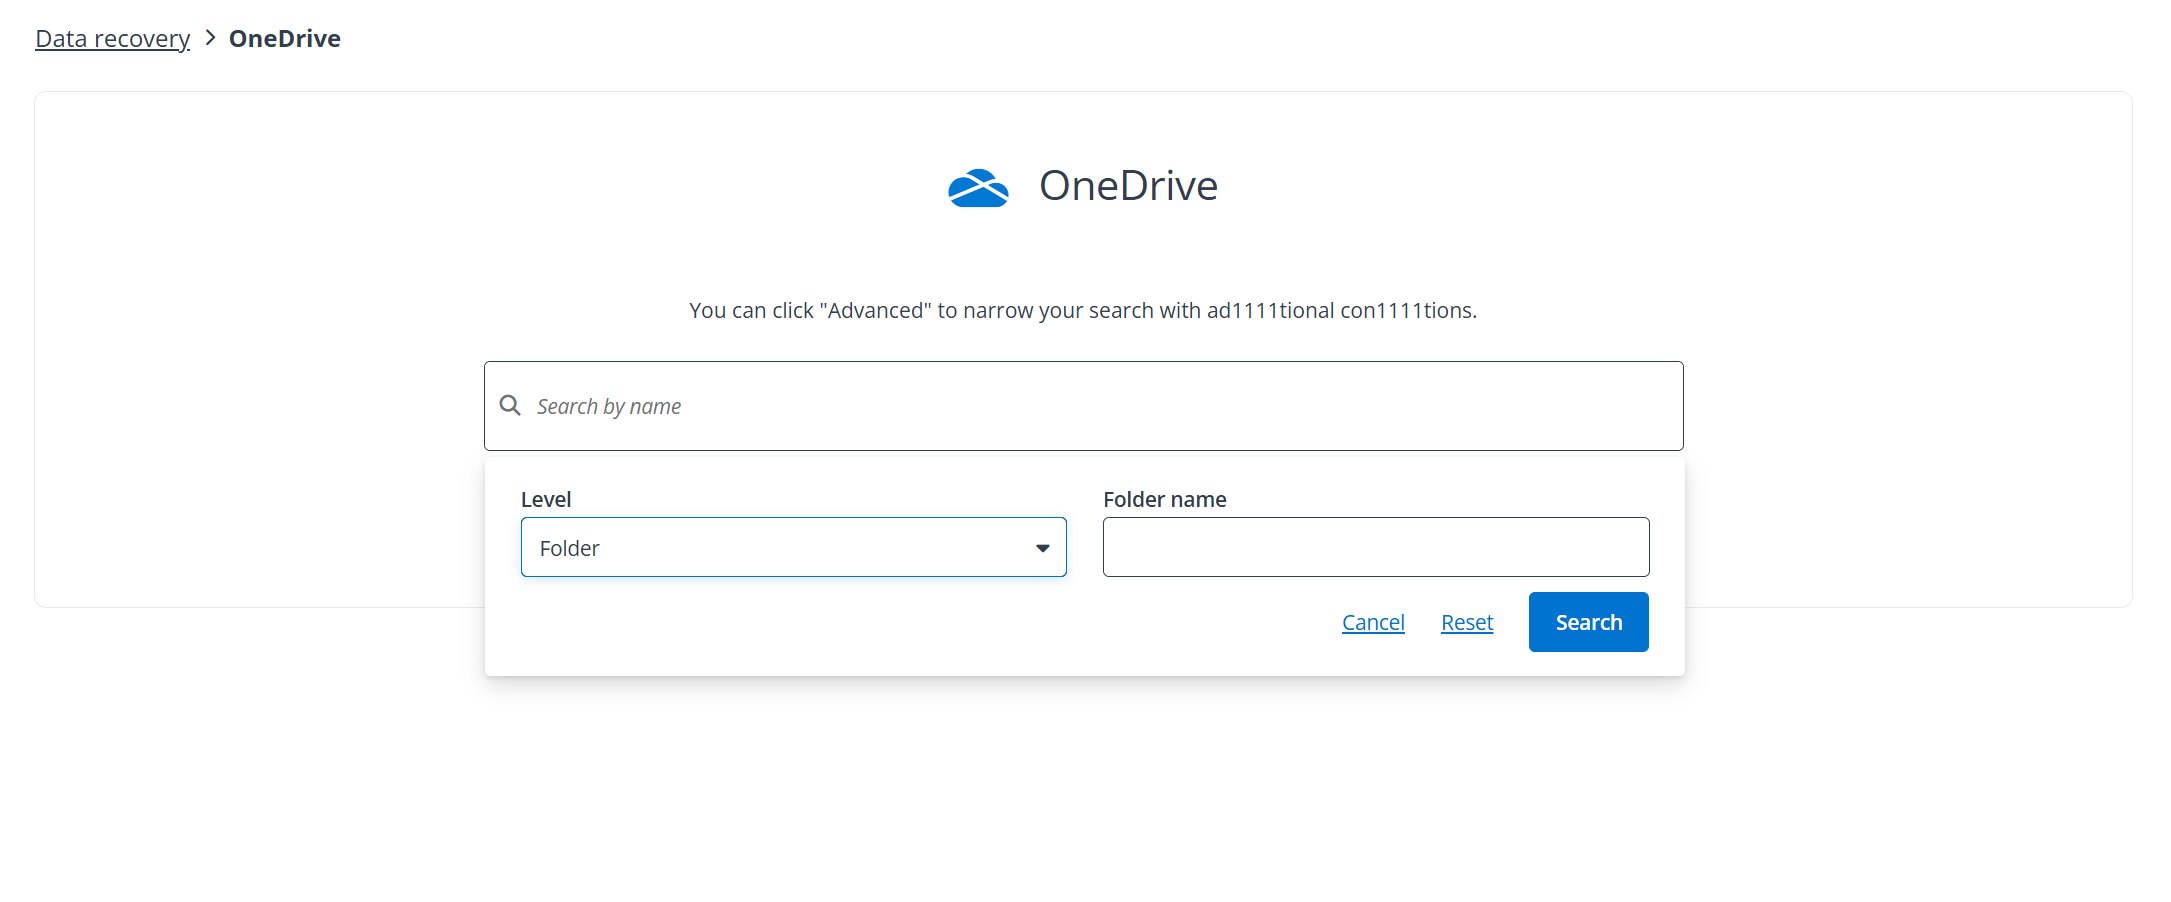This screenshot has height=902, width=2171.
Task: Click blank page area below filter panel
Action: (x=1084, y=790)
